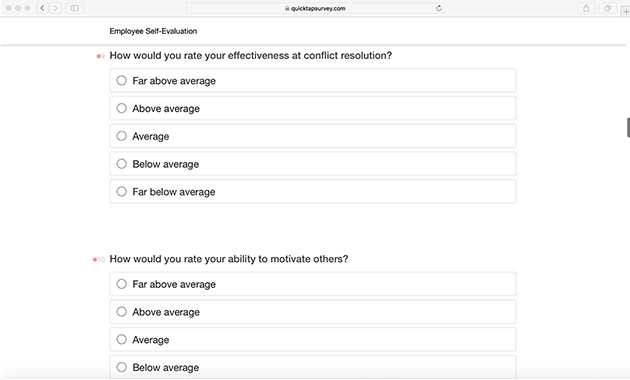Choose Average for conflict resolution question

tap(313, 136)
